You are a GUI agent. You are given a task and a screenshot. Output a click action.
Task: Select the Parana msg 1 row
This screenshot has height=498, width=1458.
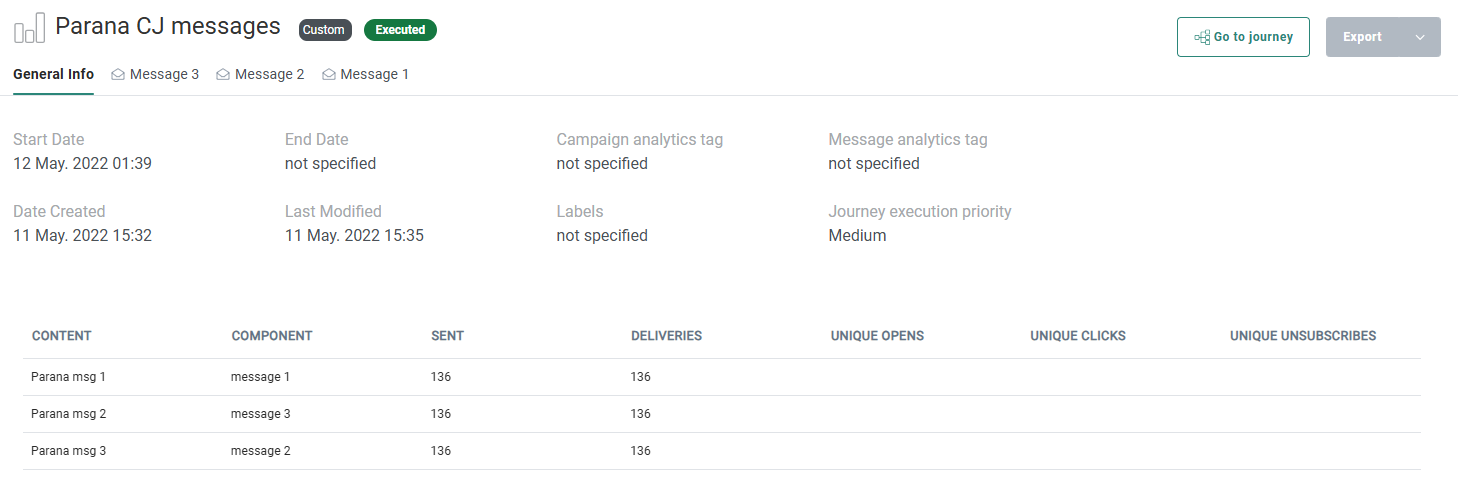click(68, 377)
